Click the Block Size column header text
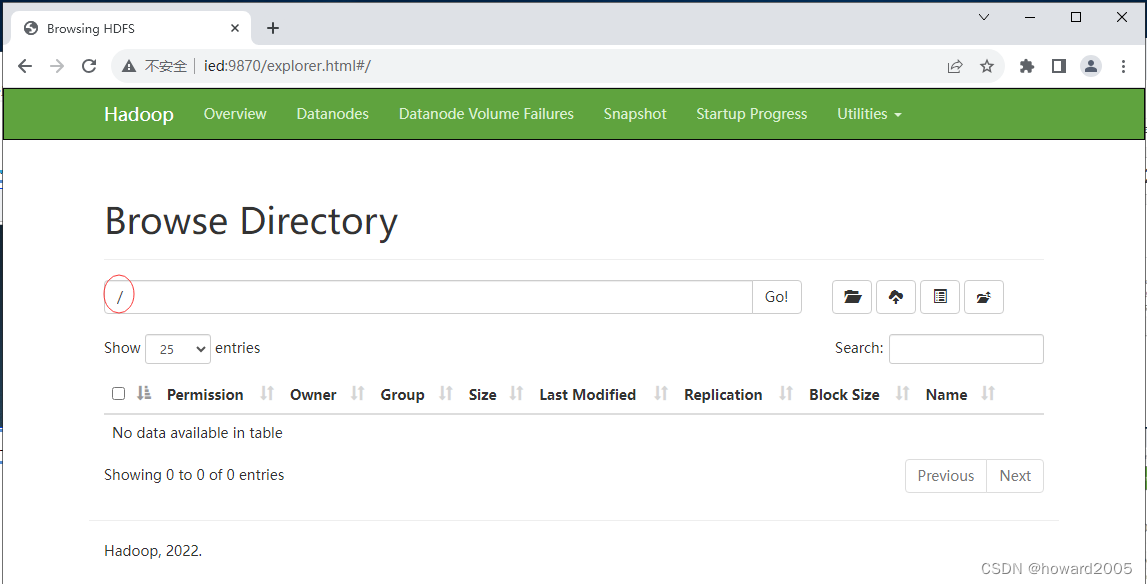Image resolution: width=1147 pixels, height=584 pixels. (844, 394)
